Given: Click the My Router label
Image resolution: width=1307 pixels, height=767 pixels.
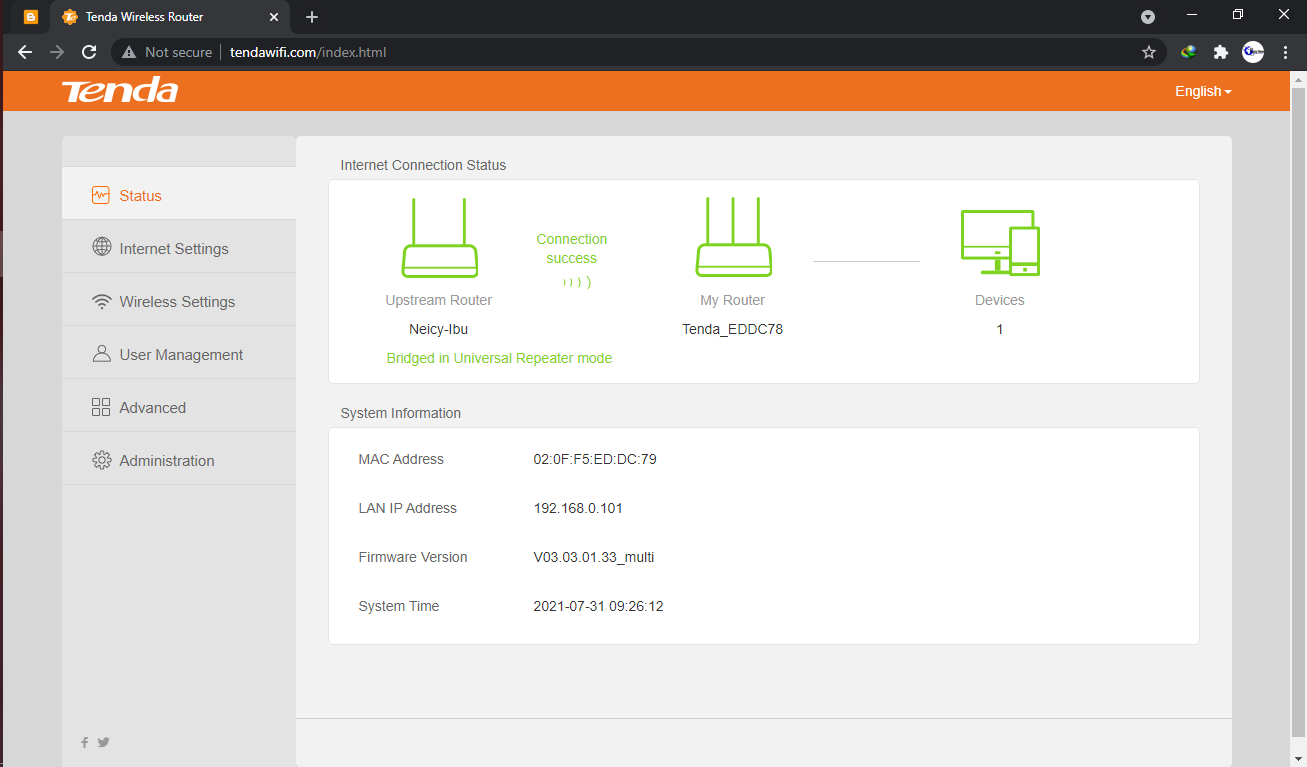Looking at the screenshot, I should [733, 300].
